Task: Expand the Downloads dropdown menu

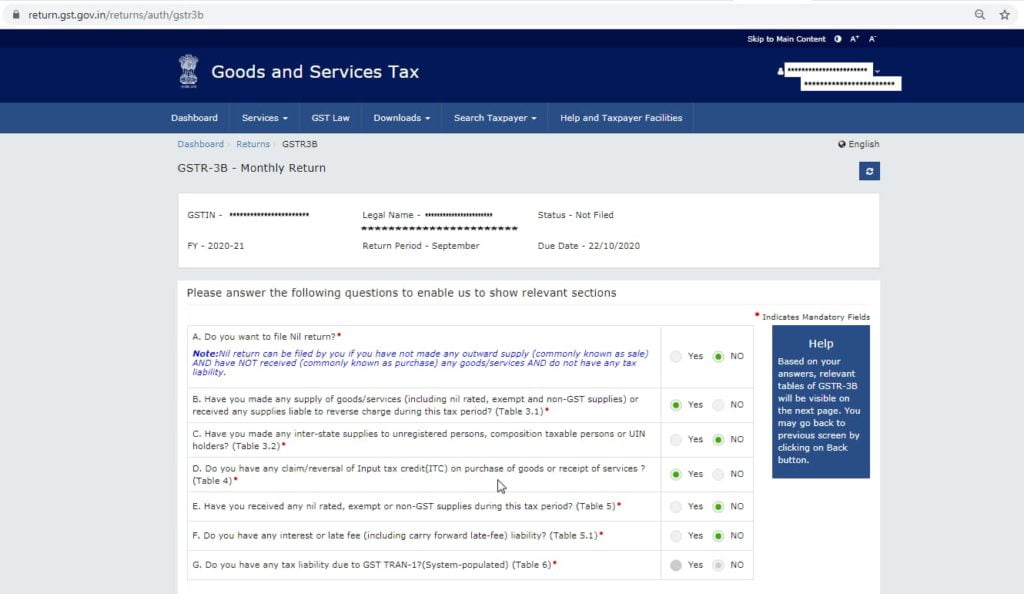Action: pyautogui.click(x=402, y=118)
